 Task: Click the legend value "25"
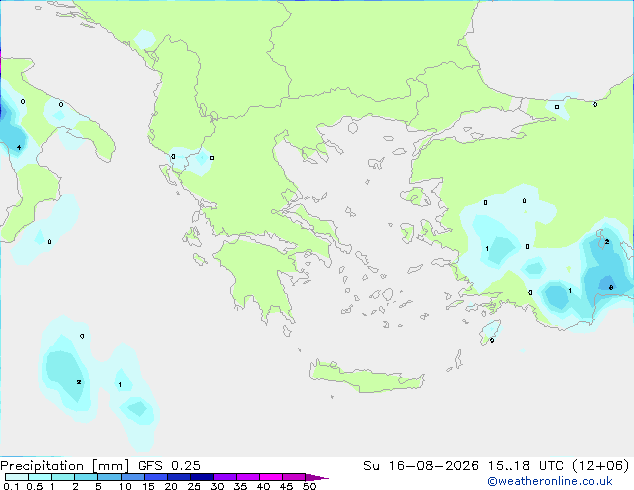[x=194, y=486]
